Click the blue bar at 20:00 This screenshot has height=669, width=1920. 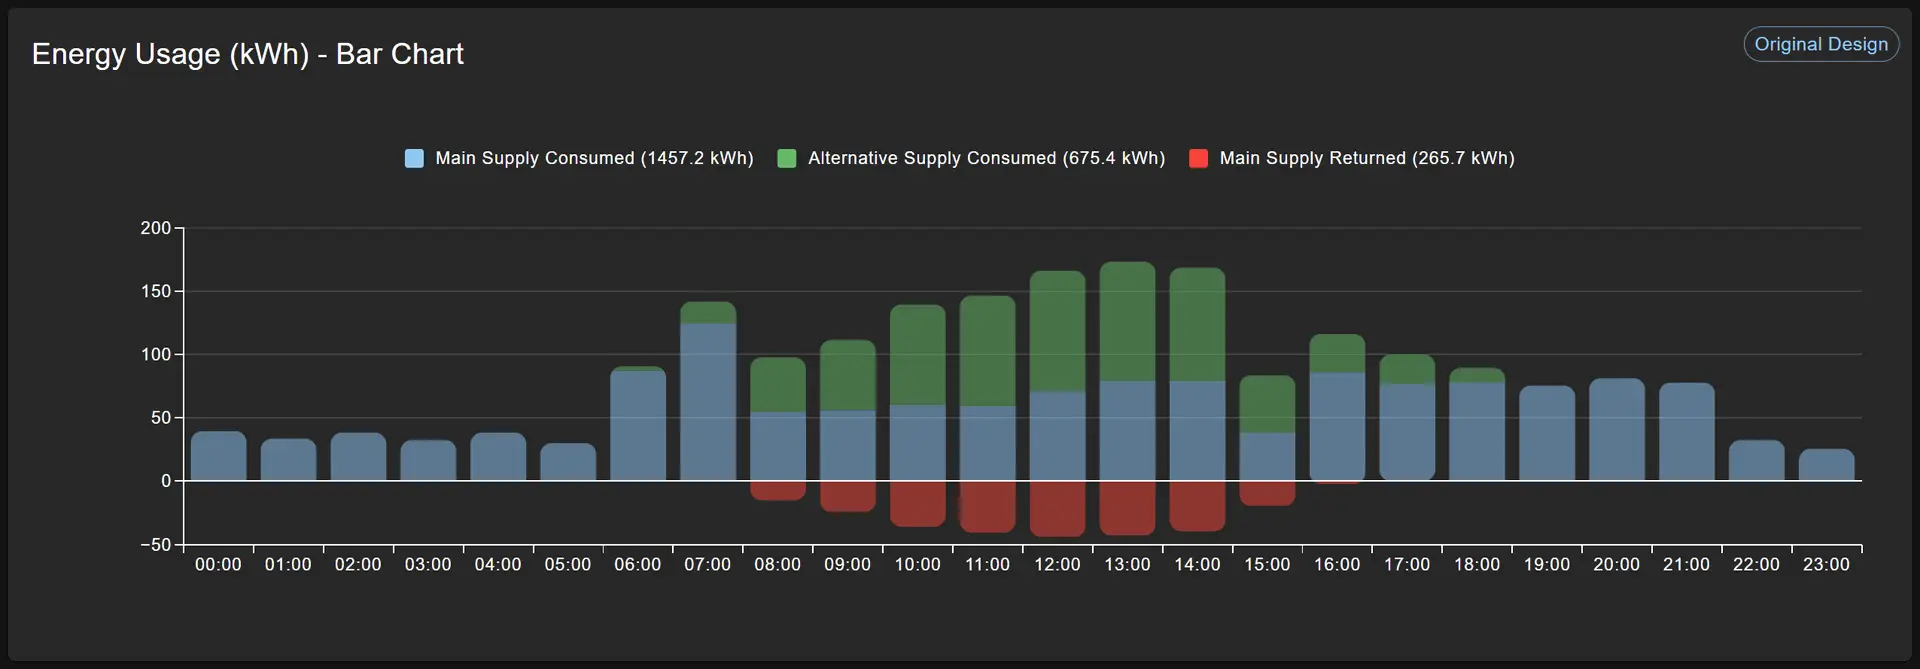pyautogui.click(x=1616, y=430)
